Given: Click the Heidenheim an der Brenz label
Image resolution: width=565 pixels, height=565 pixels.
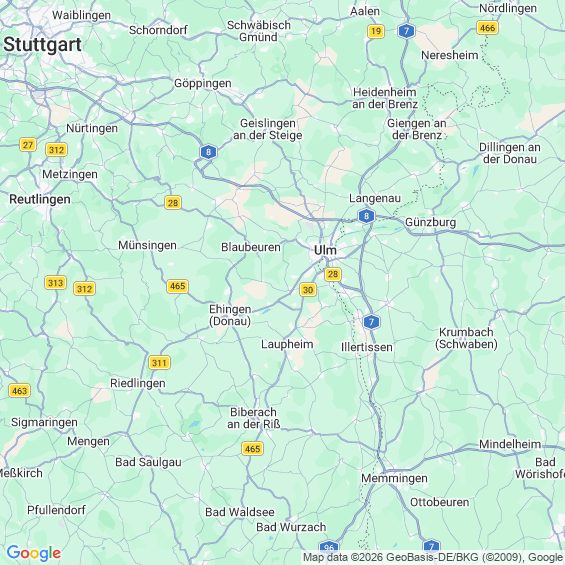Looking at the screenshot, I should (385, 98).
